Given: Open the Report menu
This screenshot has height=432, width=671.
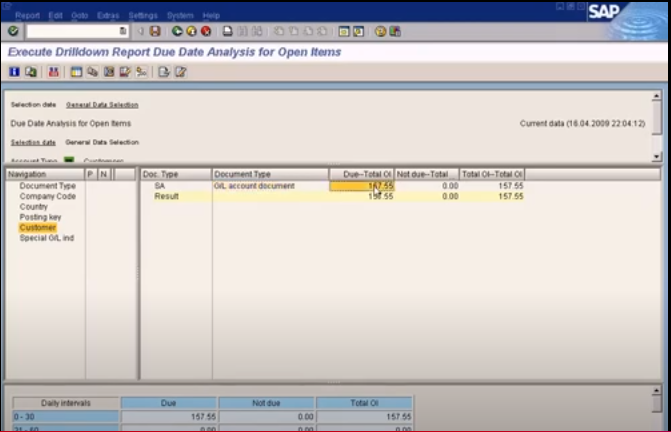Looking at the screenshot, I should pos(27,15).
